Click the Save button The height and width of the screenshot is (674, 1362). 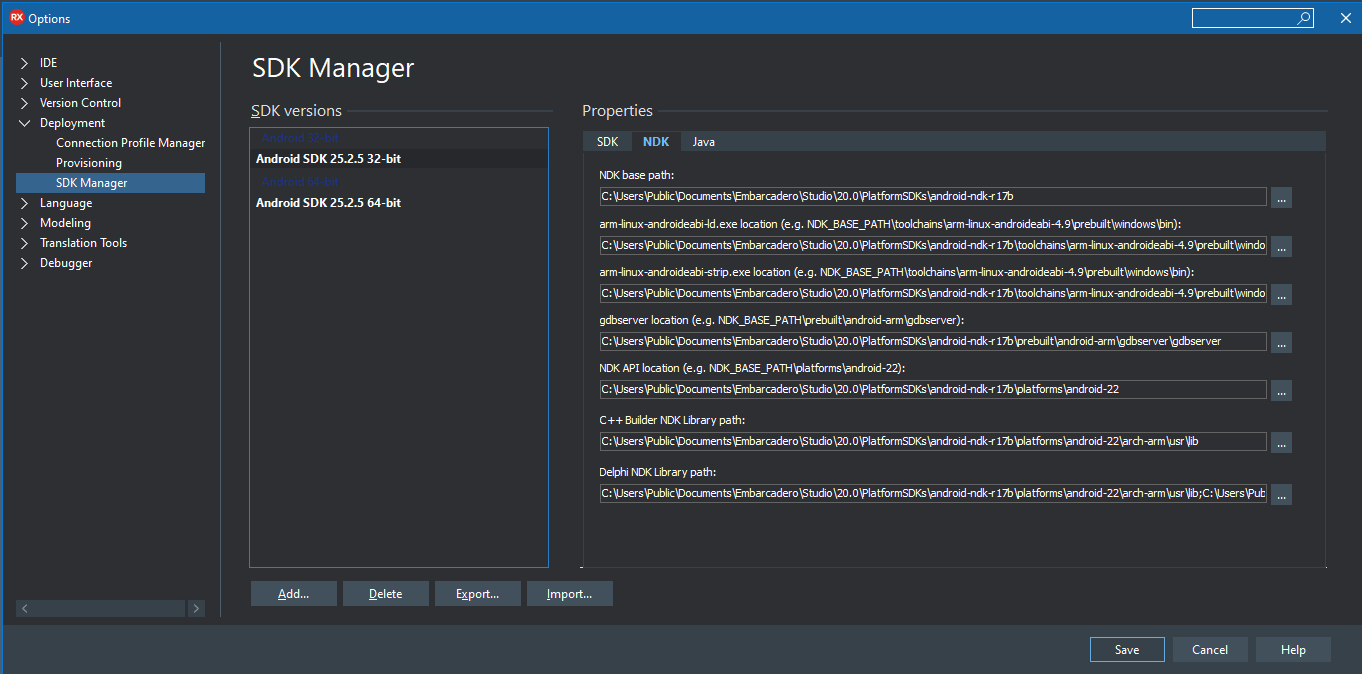click(1127, 650)
